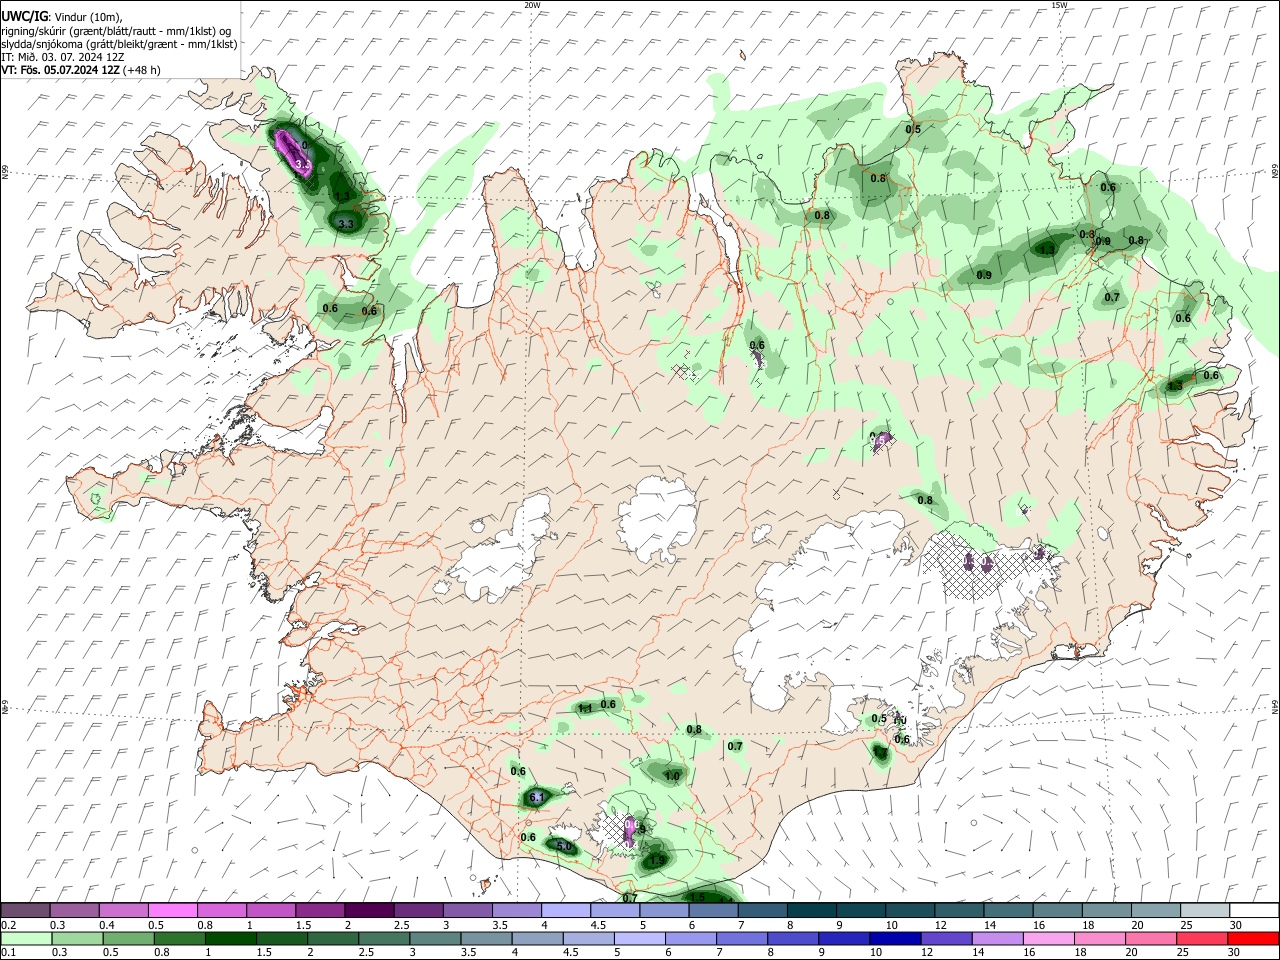Click the '30' label in the lower legend row
Viewport: 1280px width, 960px height.
pyautogui.click(x=1233, y=952)
